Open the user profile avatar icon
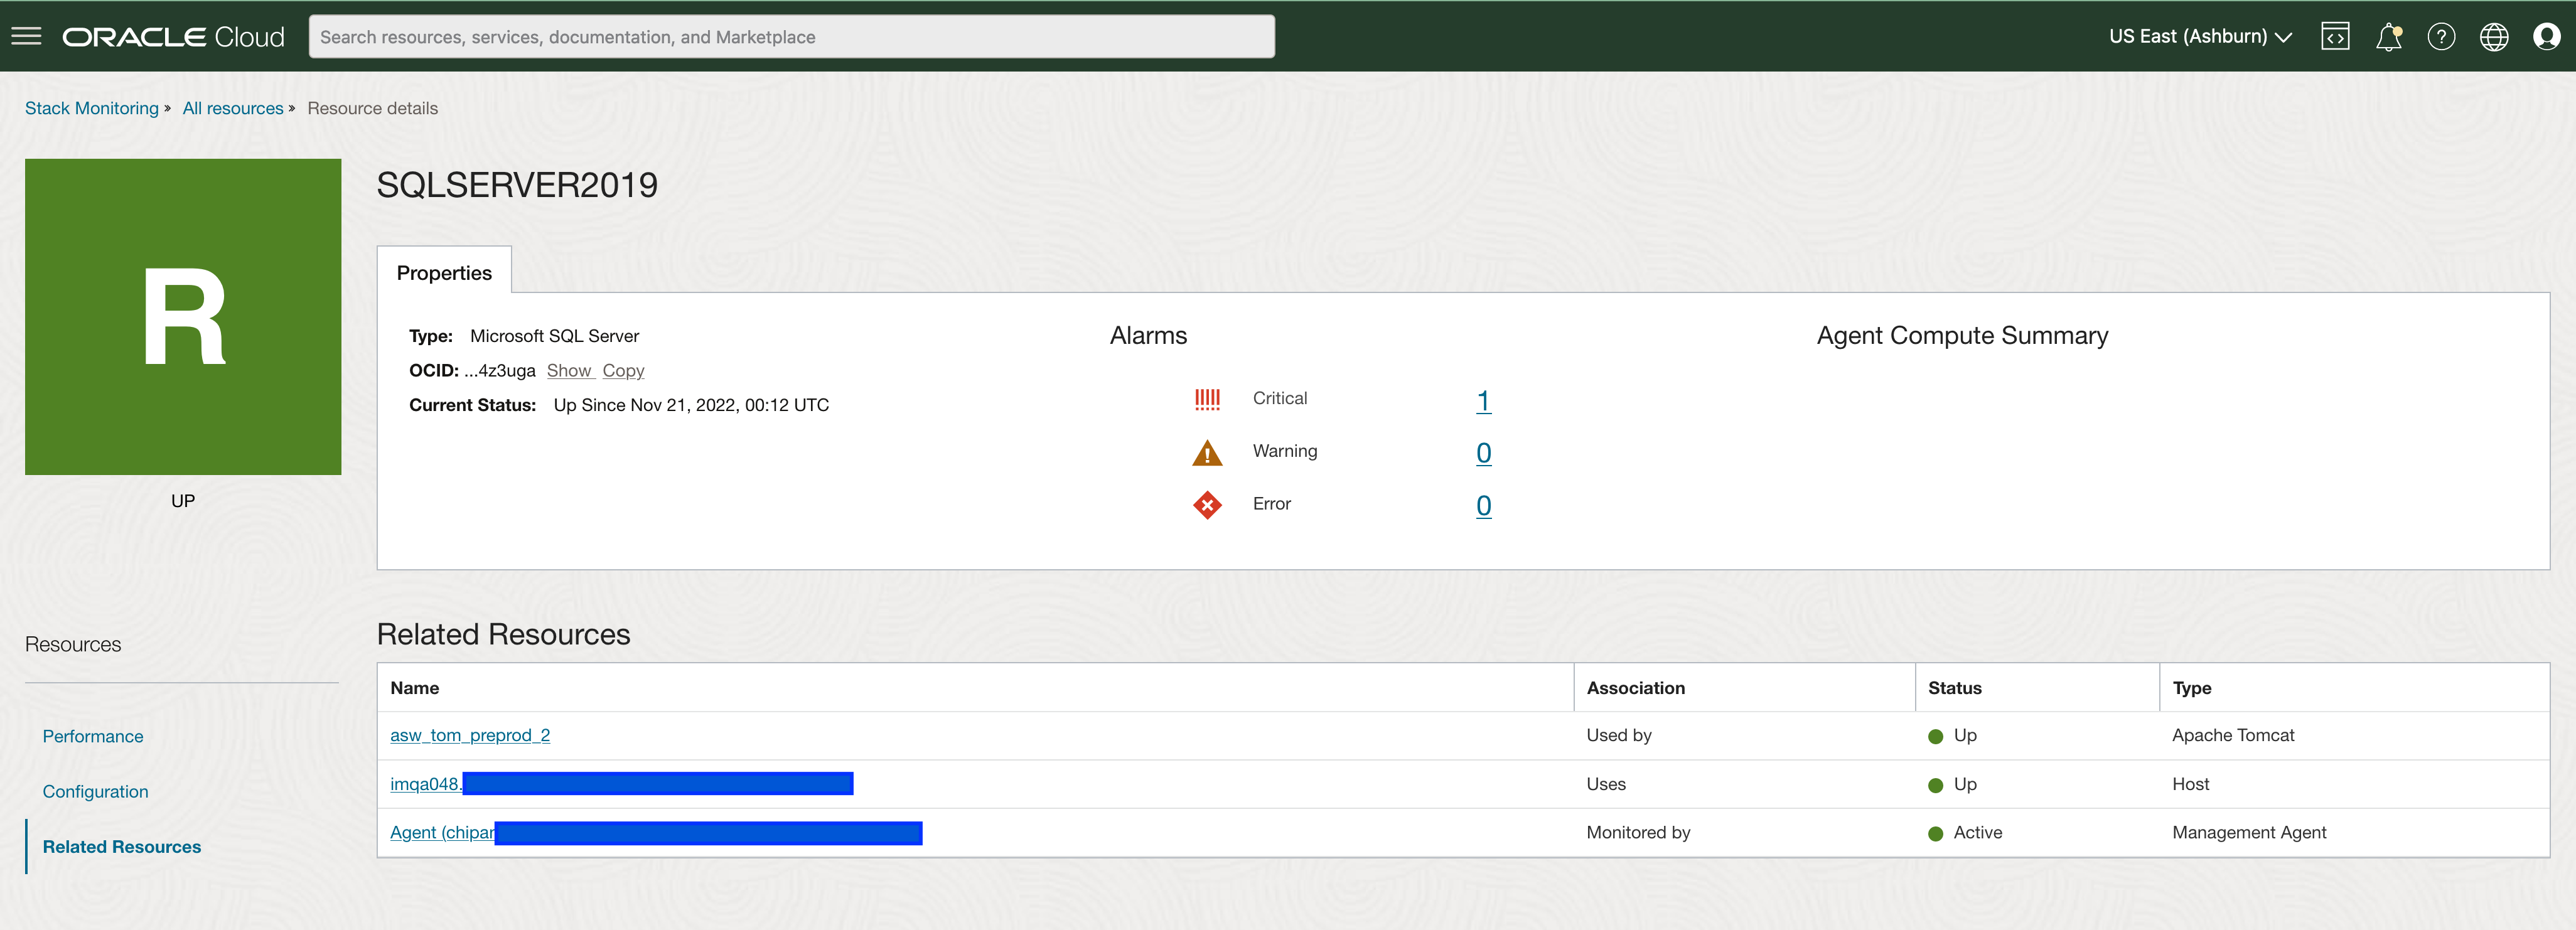Image resolution: width=2576 pixels, height=930 pixels. pos(2546,36)
